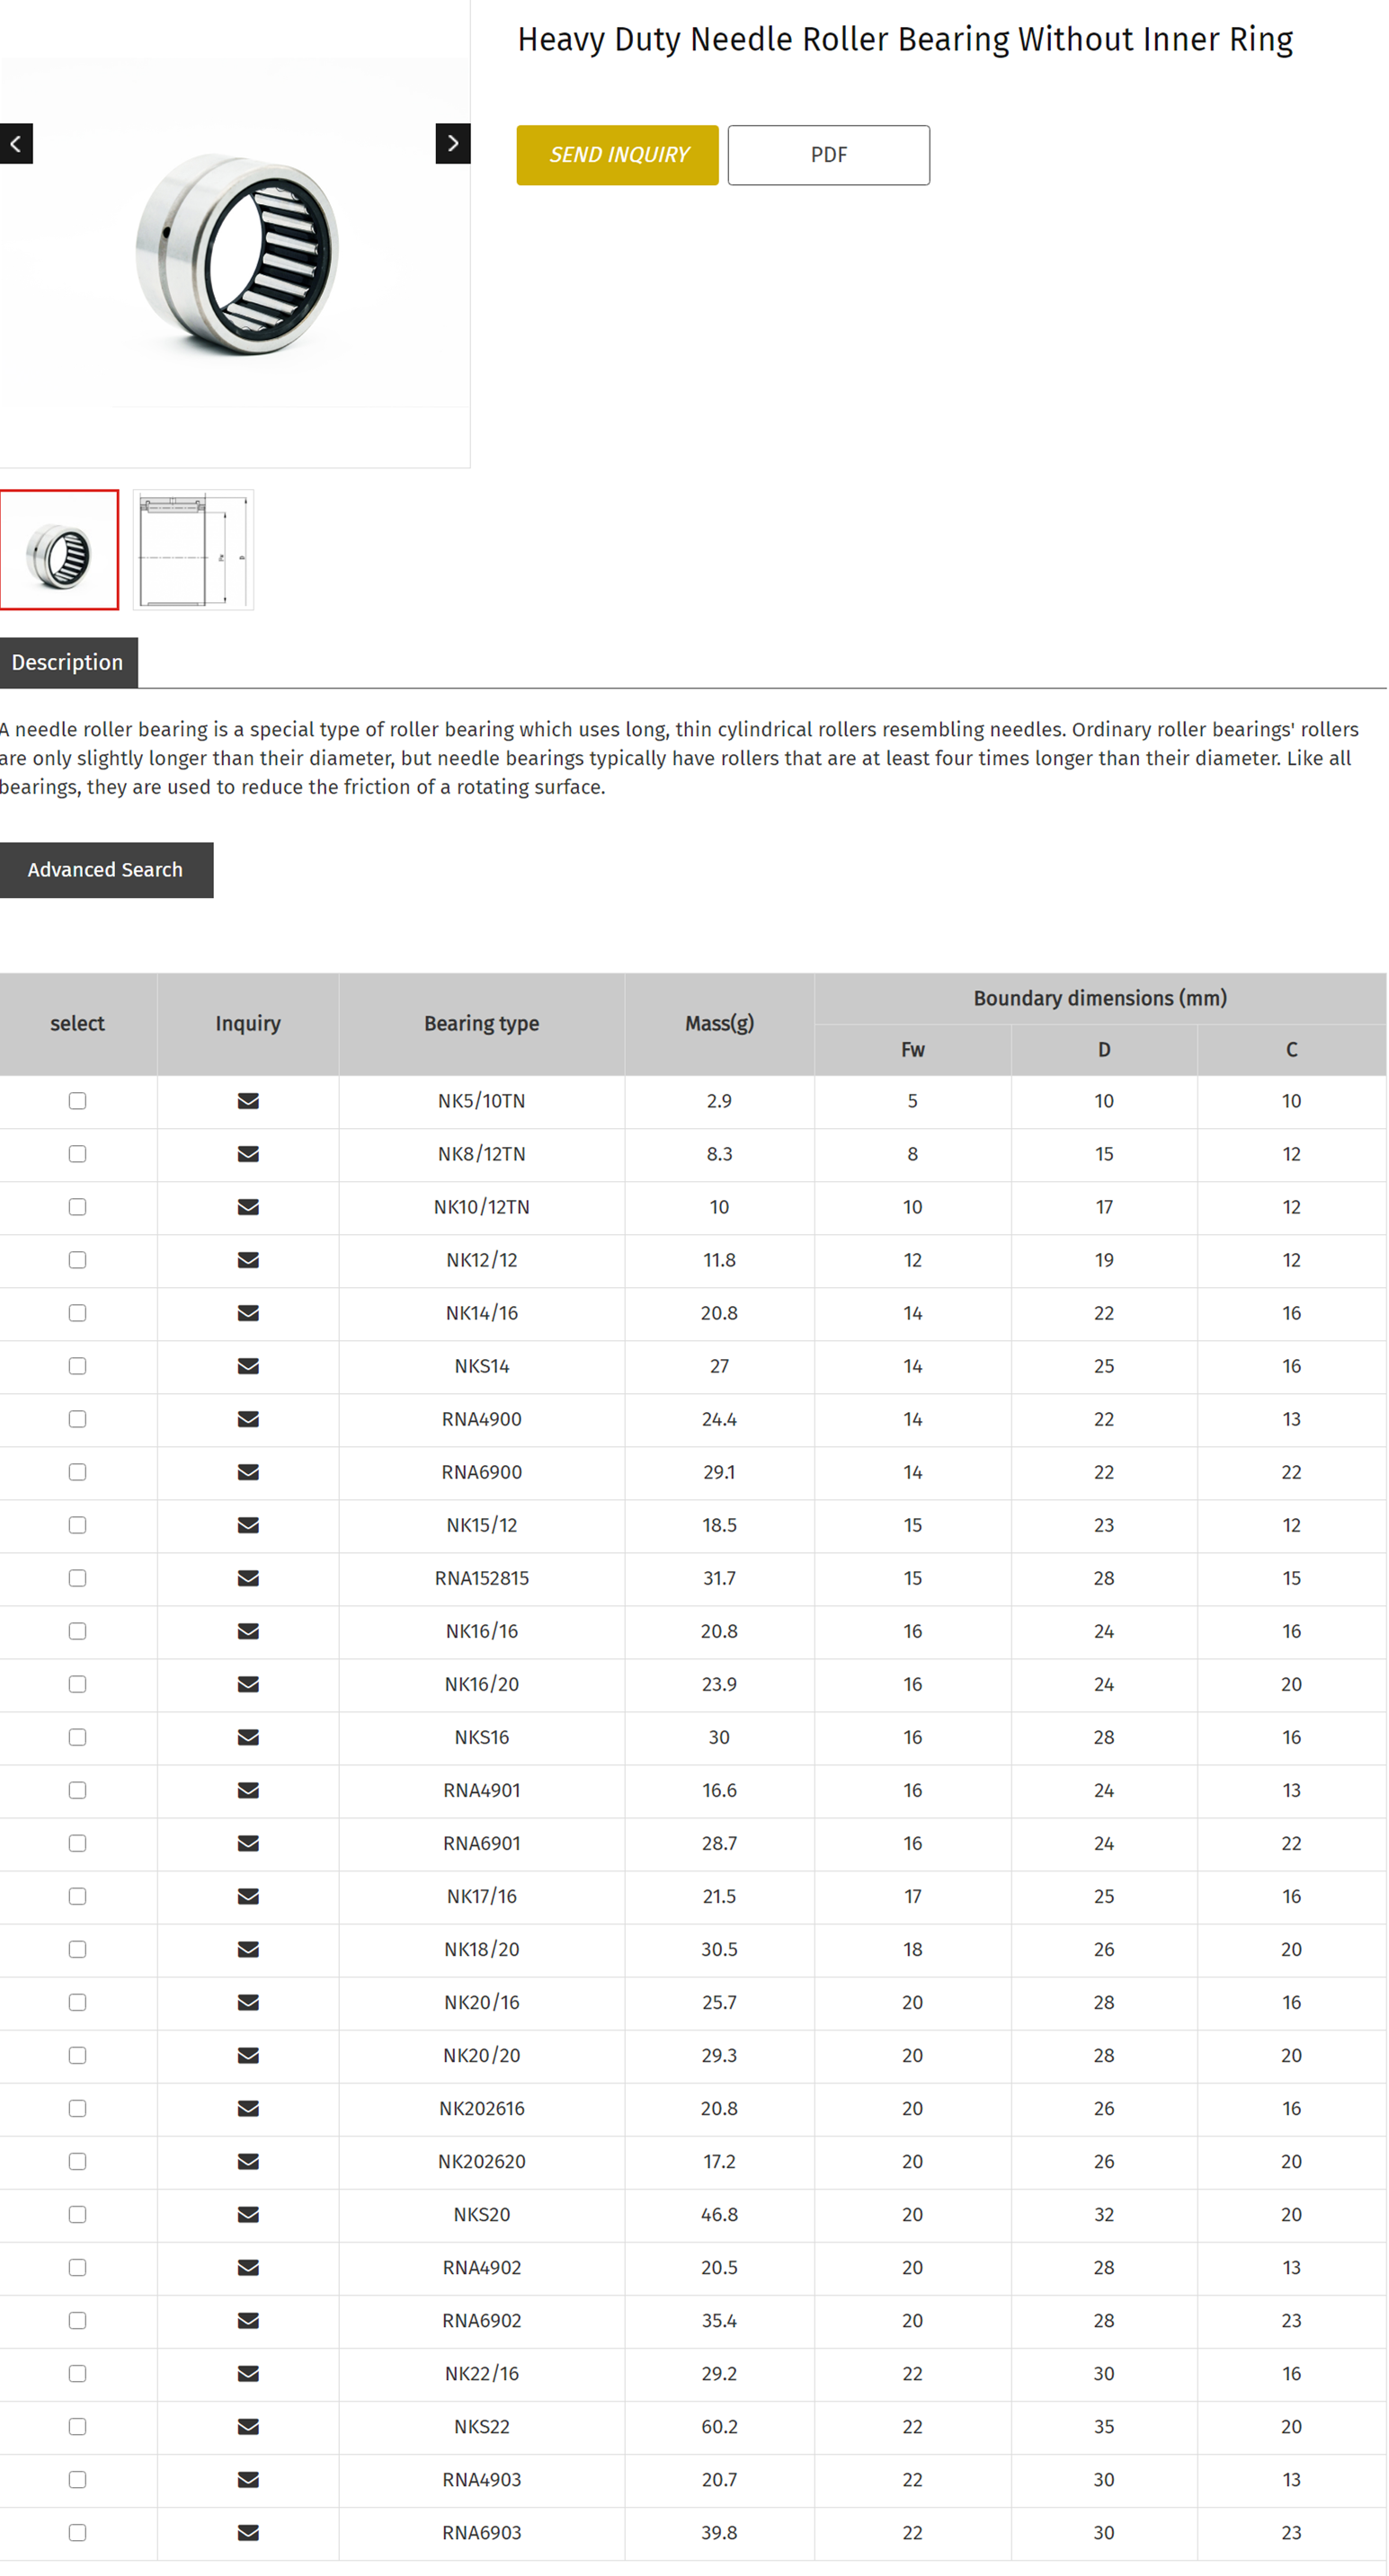1389x2576 pixels.
Task: Enable the checkbox for NKS22
Action: [x=77, y=2426]
